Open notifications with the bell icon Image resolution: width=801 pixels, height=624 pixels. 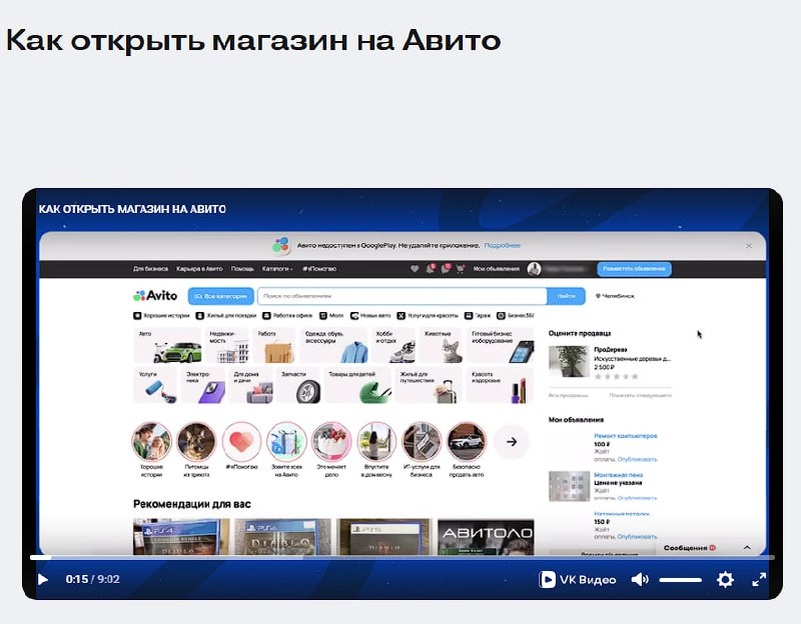tap(430, 268)
